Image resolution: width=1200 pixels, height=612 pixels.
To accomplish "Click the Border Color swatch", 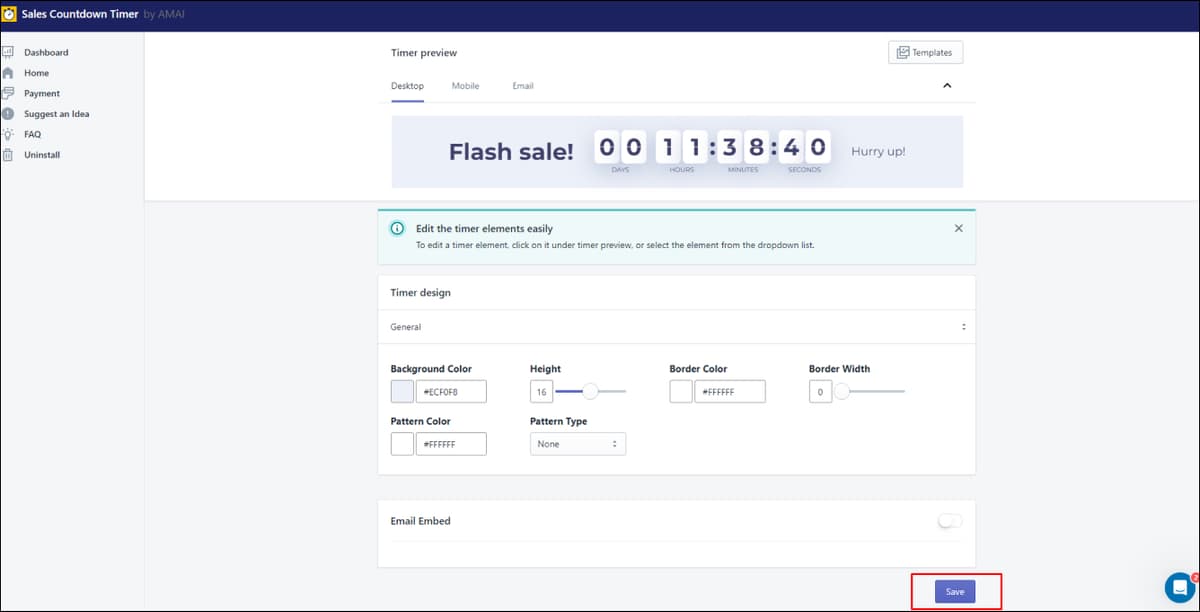I will [681, 391].
